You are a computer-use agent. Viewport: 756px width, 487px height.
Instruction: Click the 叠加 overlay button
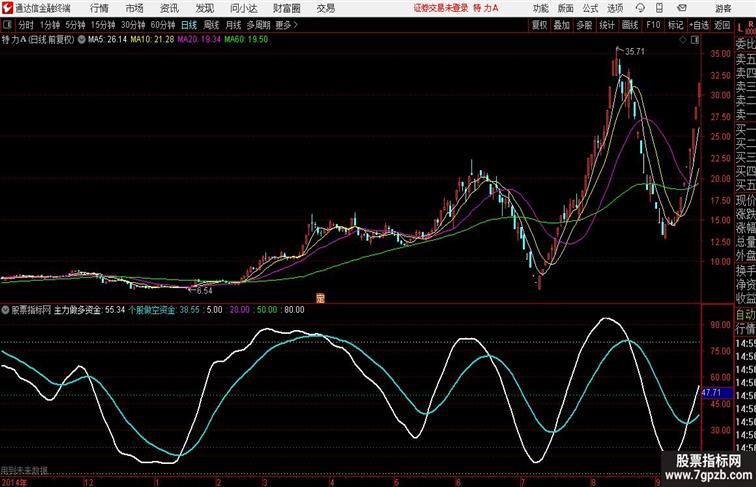[562, 25]
